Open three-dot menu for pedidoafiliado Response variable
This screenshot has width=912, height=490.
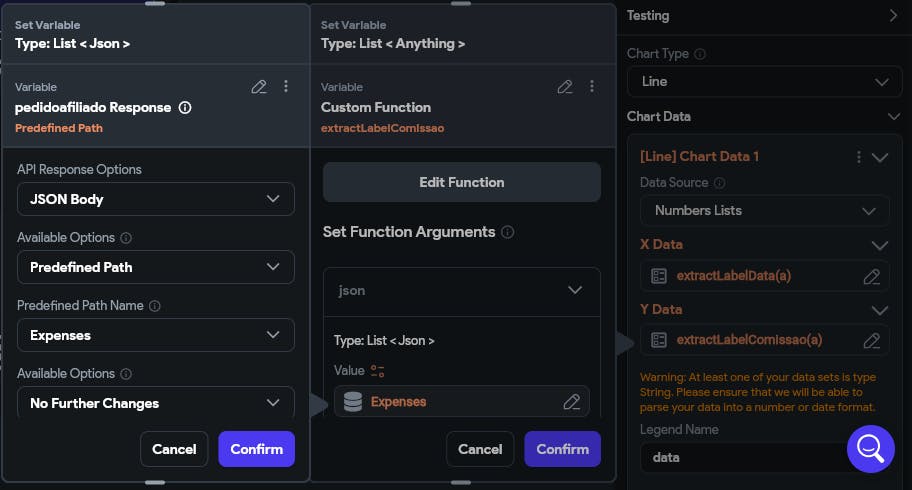[286, 87]
